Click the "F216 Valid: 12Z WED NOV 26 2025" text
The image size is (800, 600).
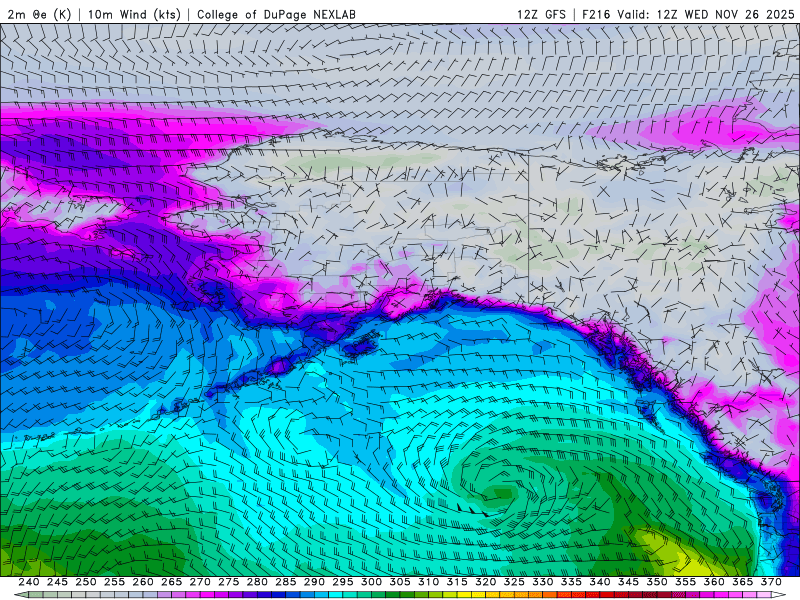tap(688, 15)
